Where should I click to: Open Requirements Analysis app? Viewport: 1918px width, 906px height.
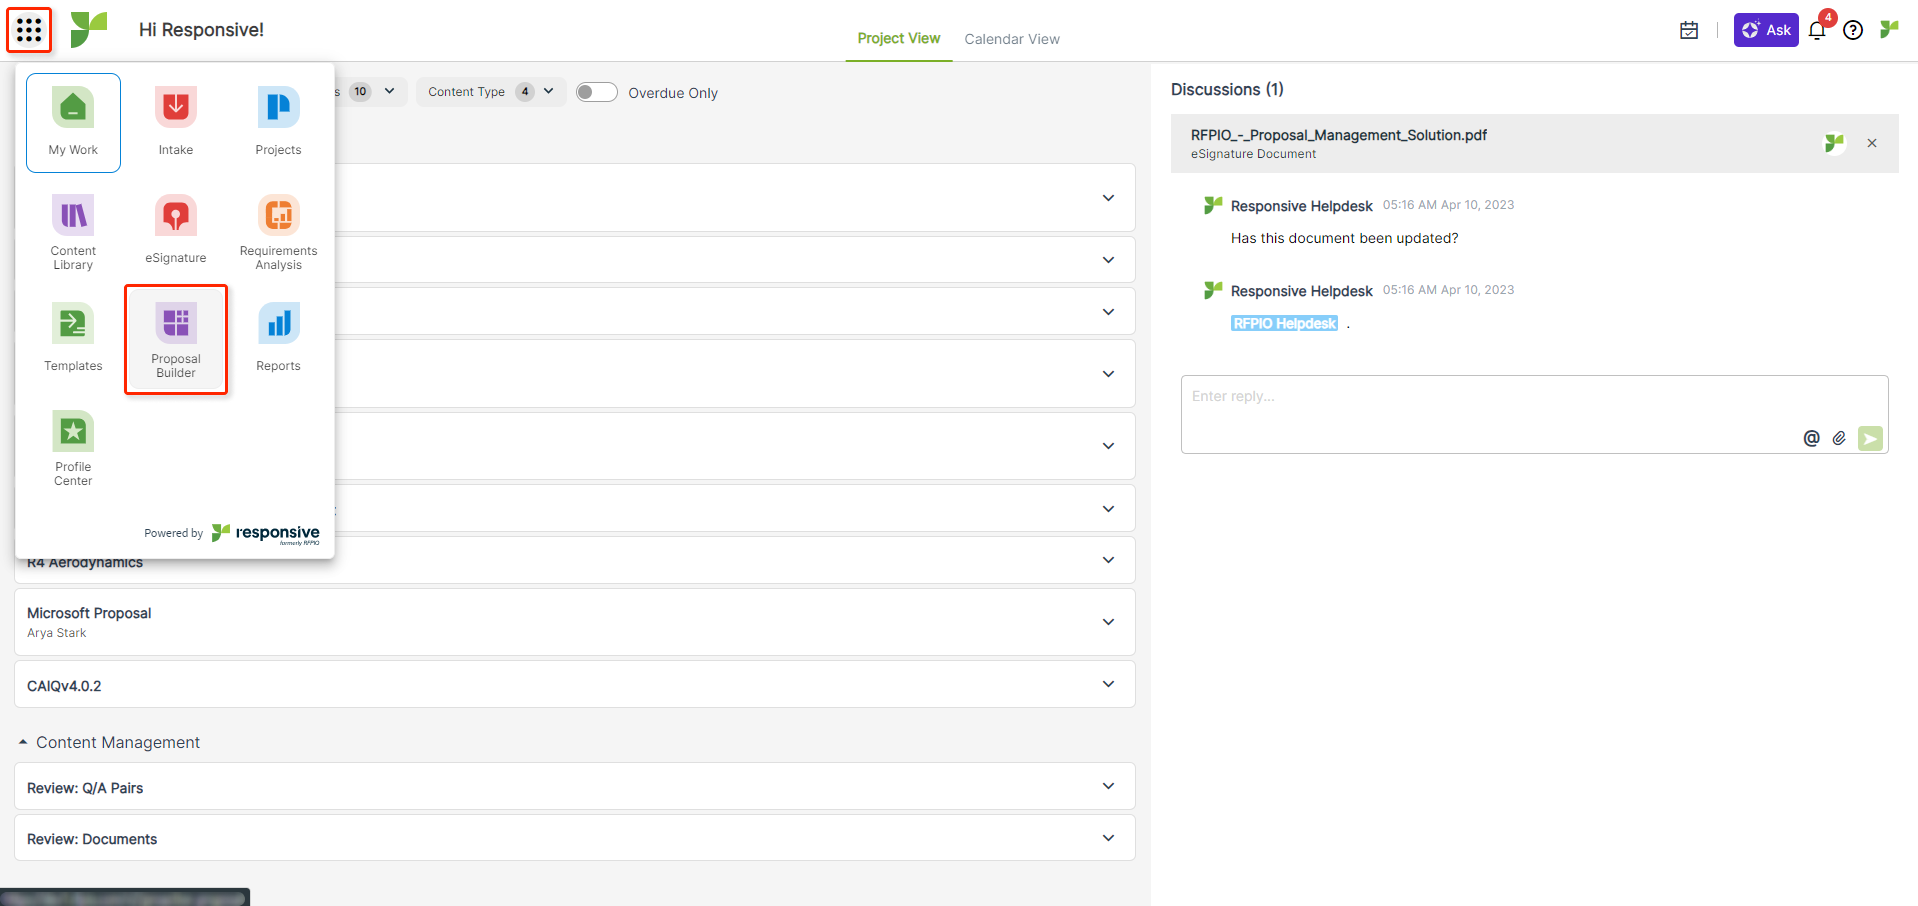point(278,232)
